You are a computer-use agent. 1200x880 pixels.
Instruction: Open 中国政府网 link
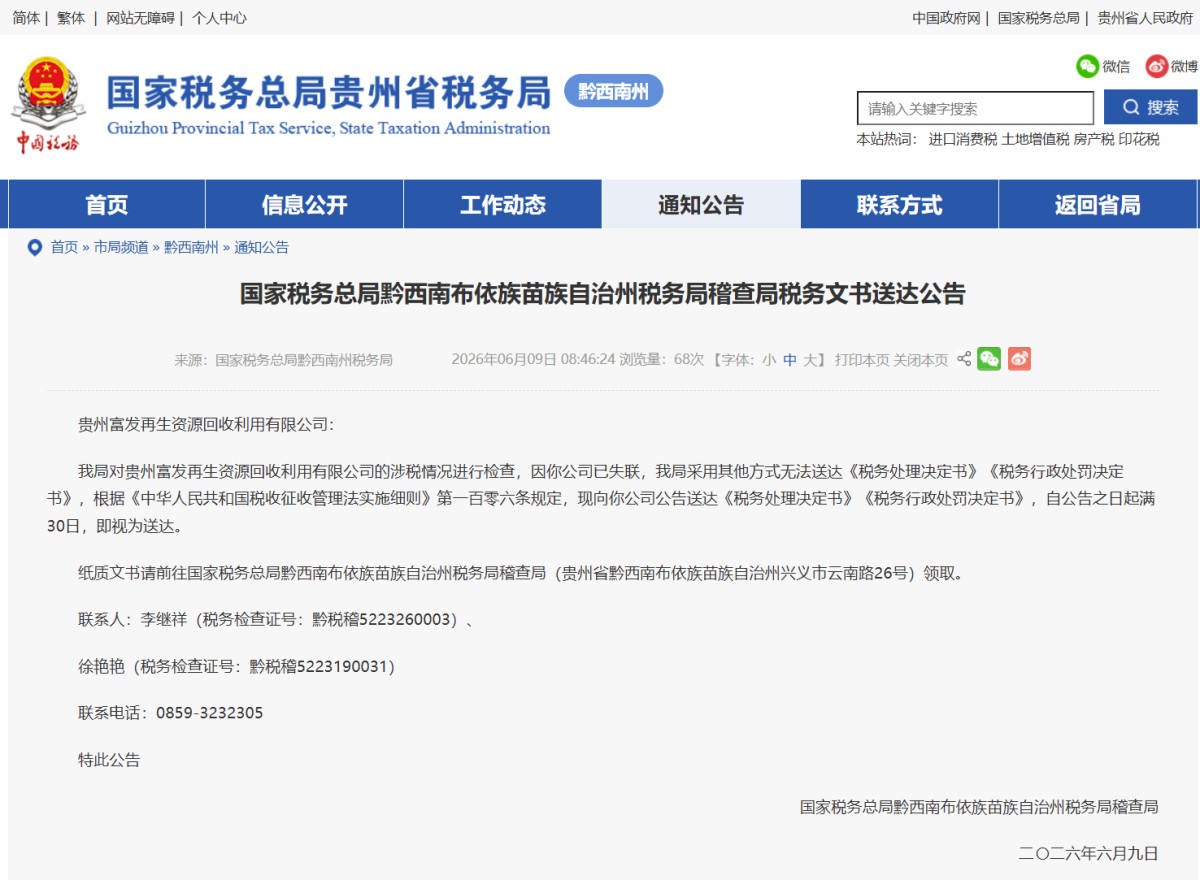(946, 18)
